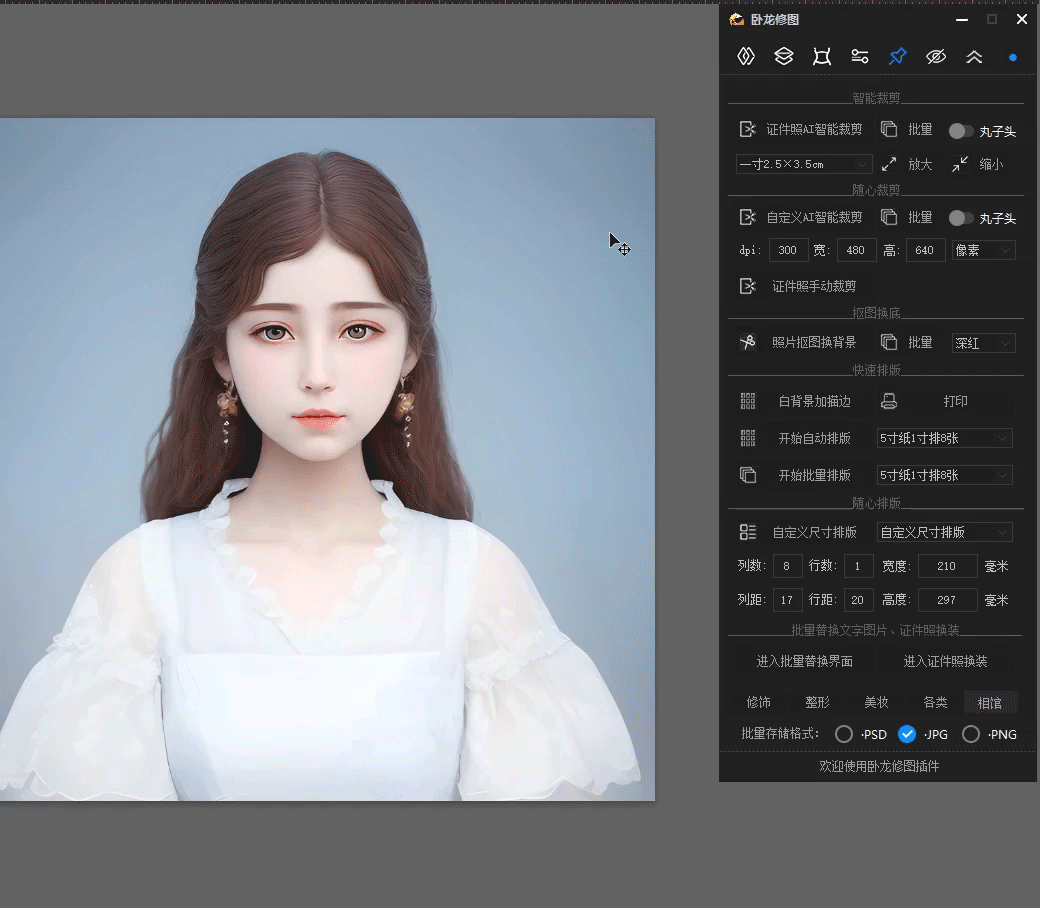This screenshot has height=908, width=1040.
Task: Select the pin icon in the top toolbar
Action: 897,56
